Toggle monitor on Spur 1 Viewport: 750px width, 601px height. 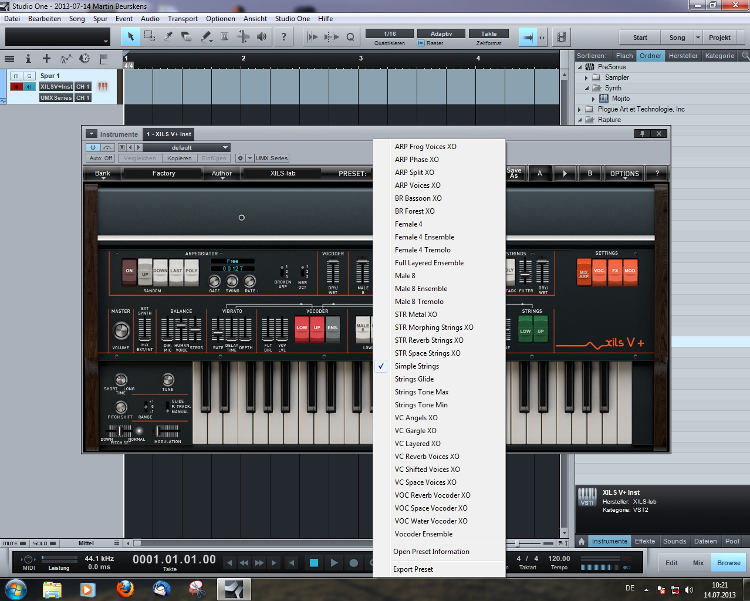coord(29,87)
